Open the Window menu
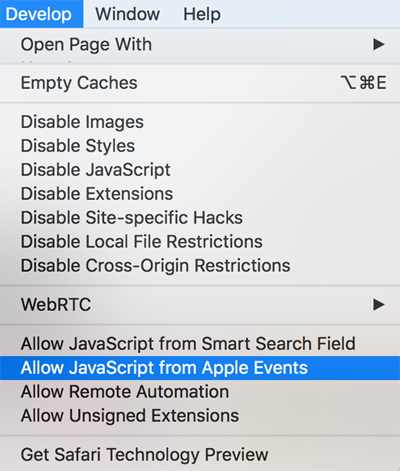The height and width of the screenshot is (471, 400). click(x=127, y=14)
